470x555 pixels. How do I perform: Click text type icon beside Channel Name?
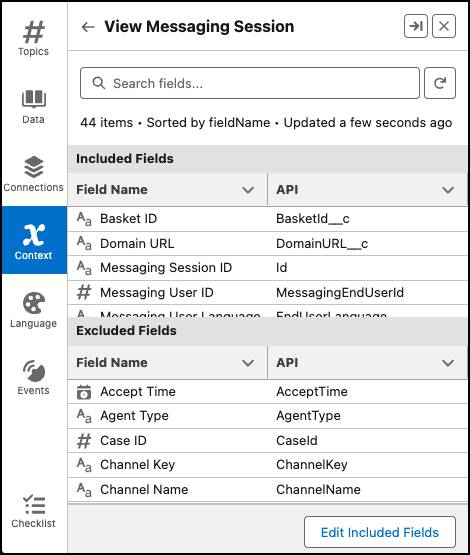pos(84,490)
